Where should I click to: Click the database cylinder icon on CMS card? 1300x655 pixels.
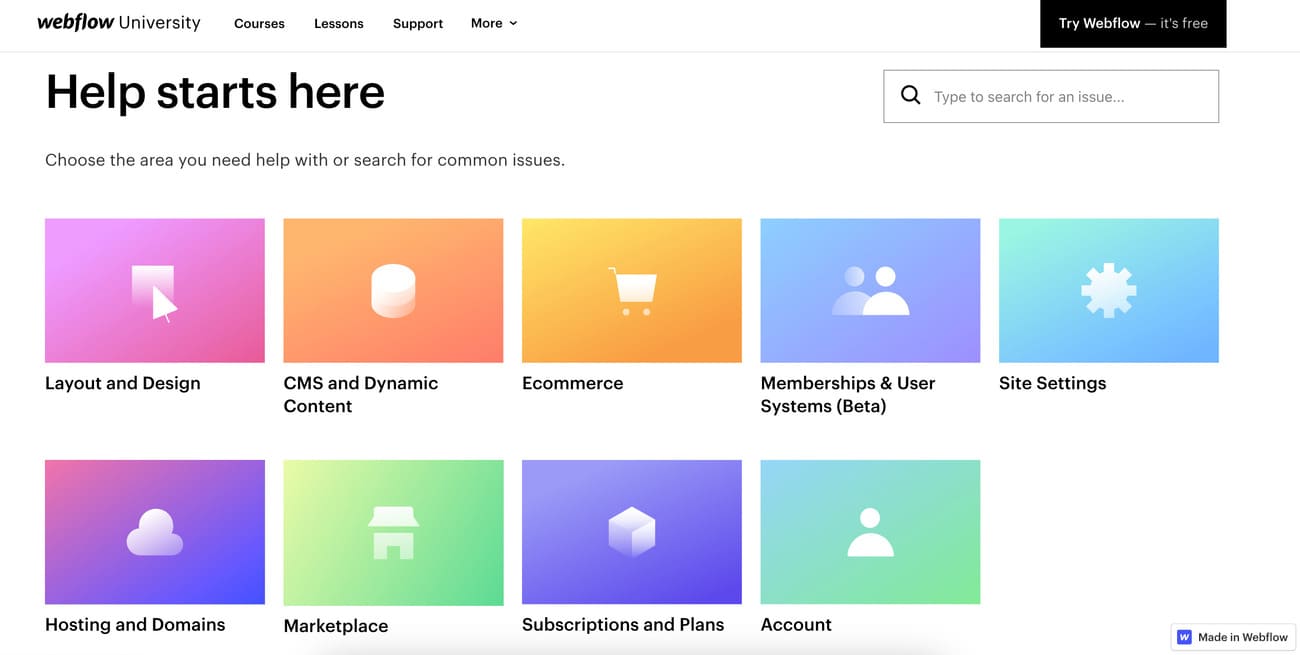(x=393, y=291)
